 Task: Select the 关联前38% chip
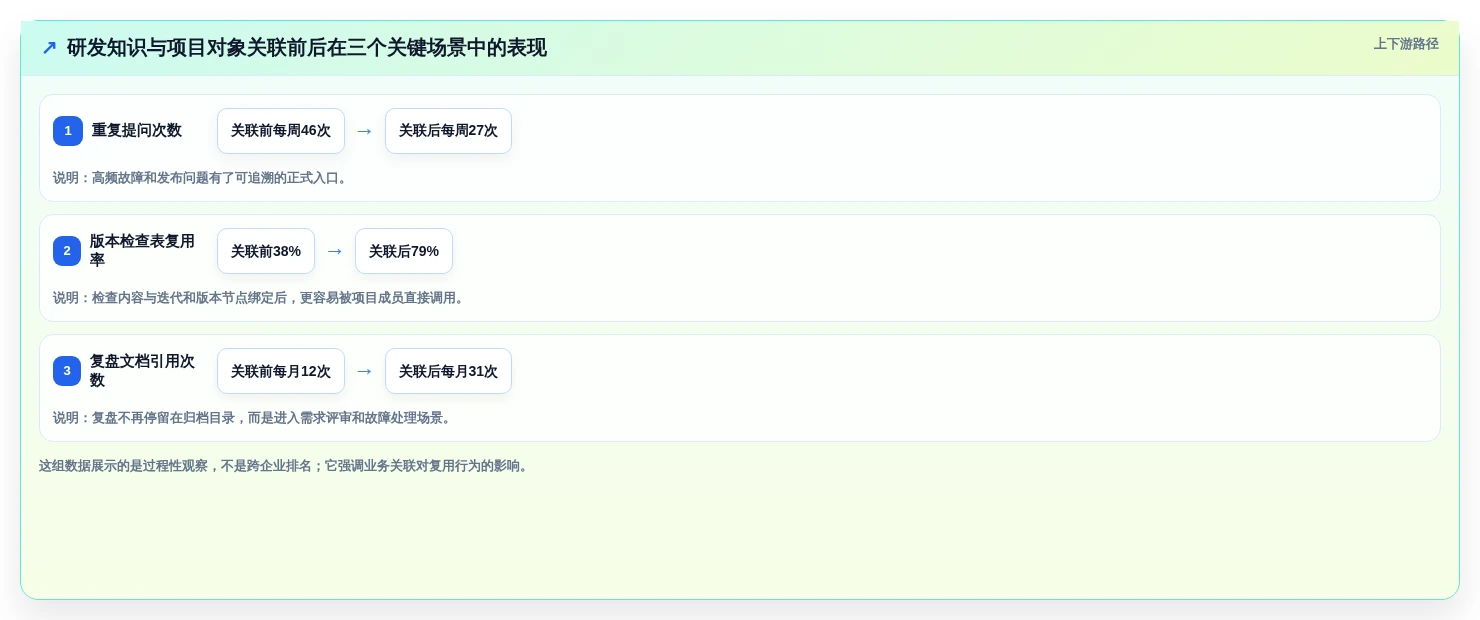pyautogui.click(x=266, y=251)
